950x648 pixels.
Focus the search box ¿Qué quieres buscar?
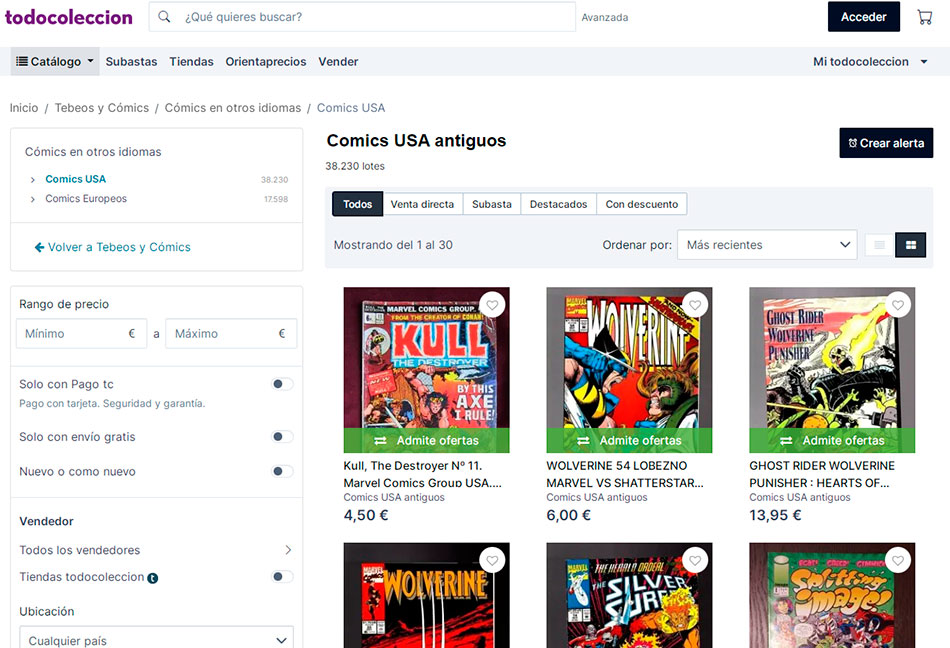362,17
